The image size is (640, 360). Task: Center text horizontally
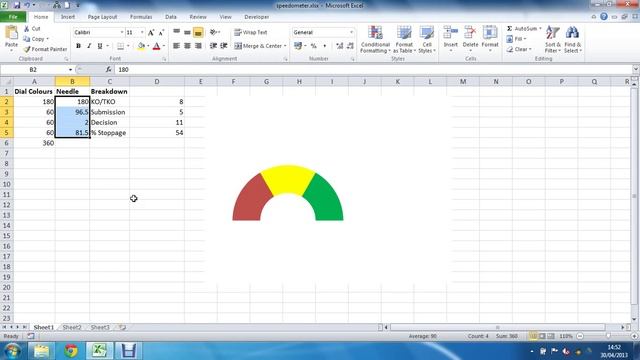coord(187,46)
